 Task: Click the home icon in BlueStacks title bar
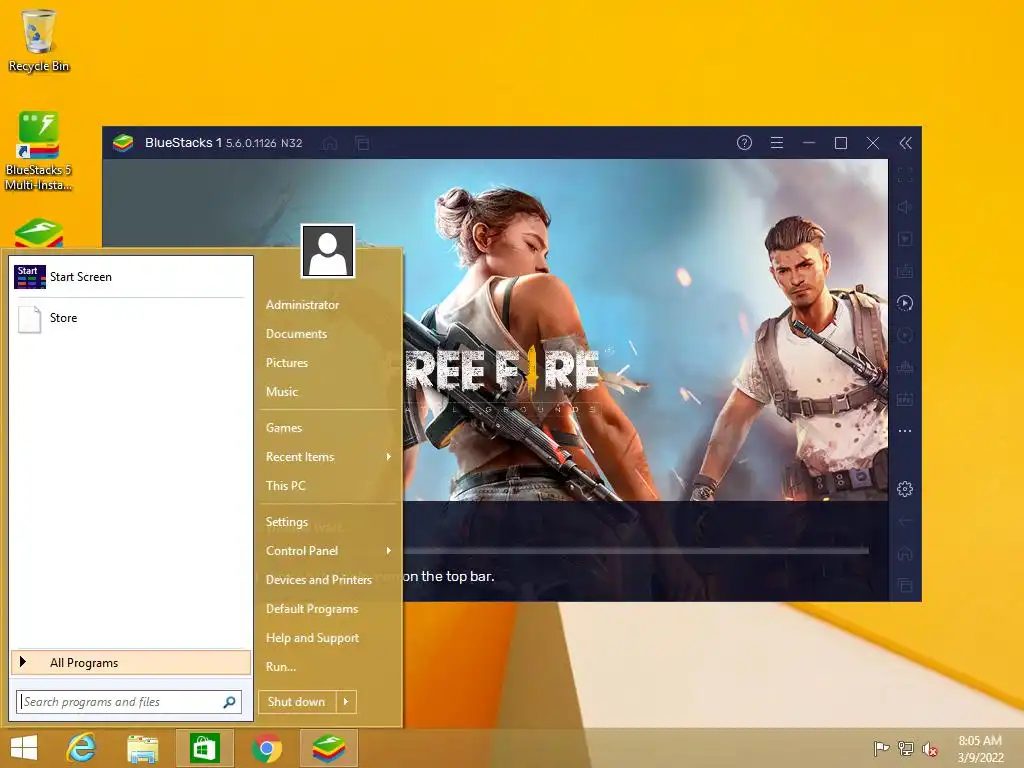(330, 143)
